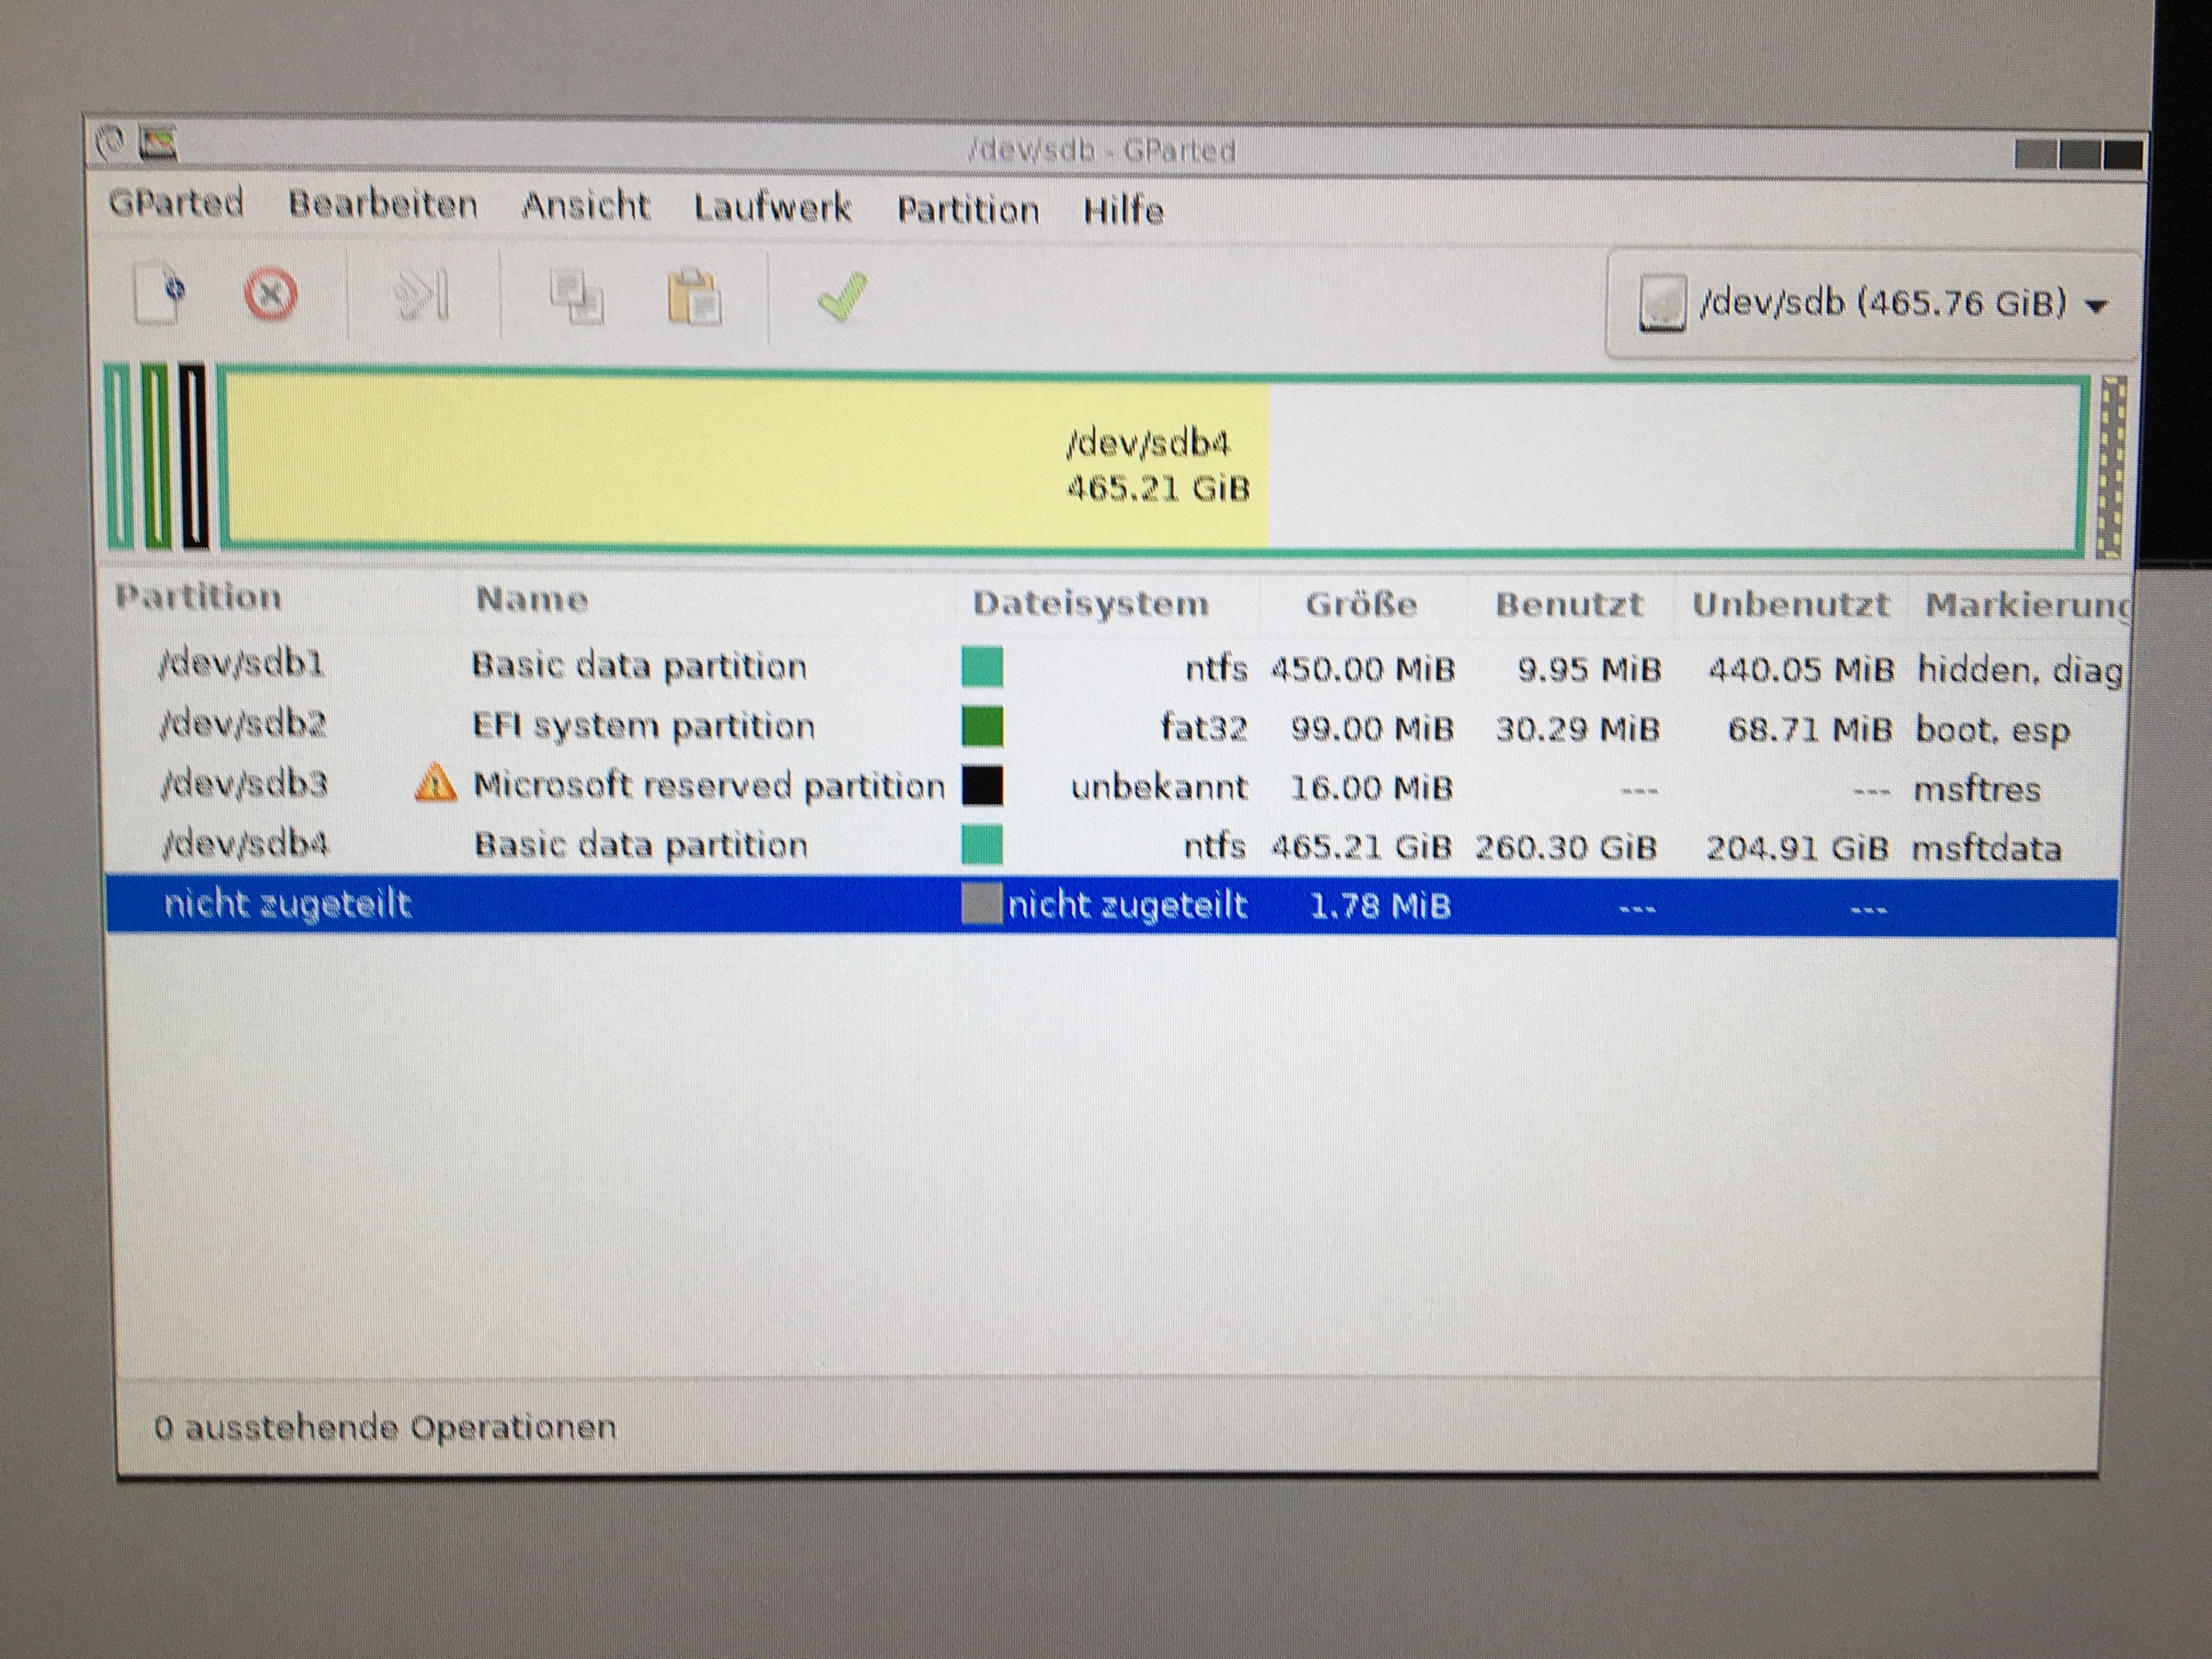Click the teal ntfs color swatch for /dev/sdb4

tap(981, 845)
